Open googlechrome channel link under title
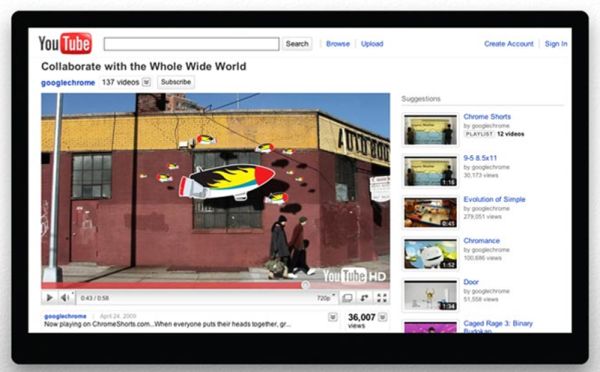The width and height of the screenshot is (600, 372). tap(68, 83)
